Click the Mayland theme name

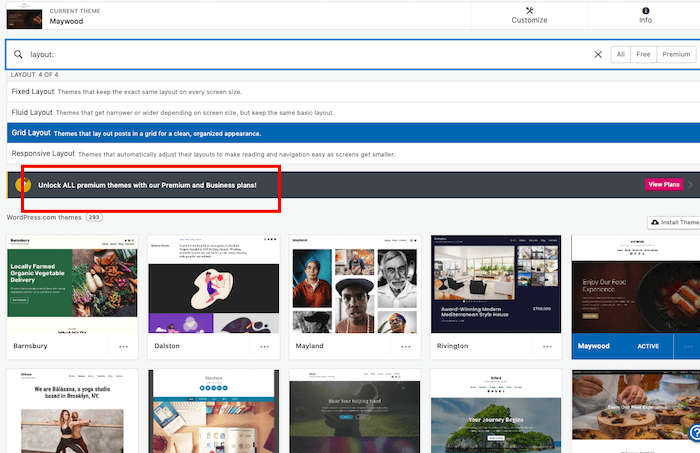point(309,346)
